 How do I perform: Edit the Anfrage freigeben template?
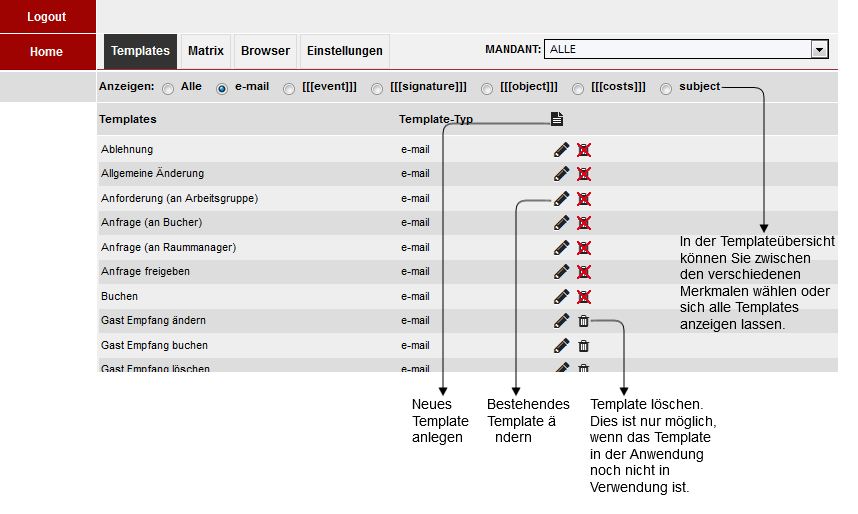click(x=561, y=272)
